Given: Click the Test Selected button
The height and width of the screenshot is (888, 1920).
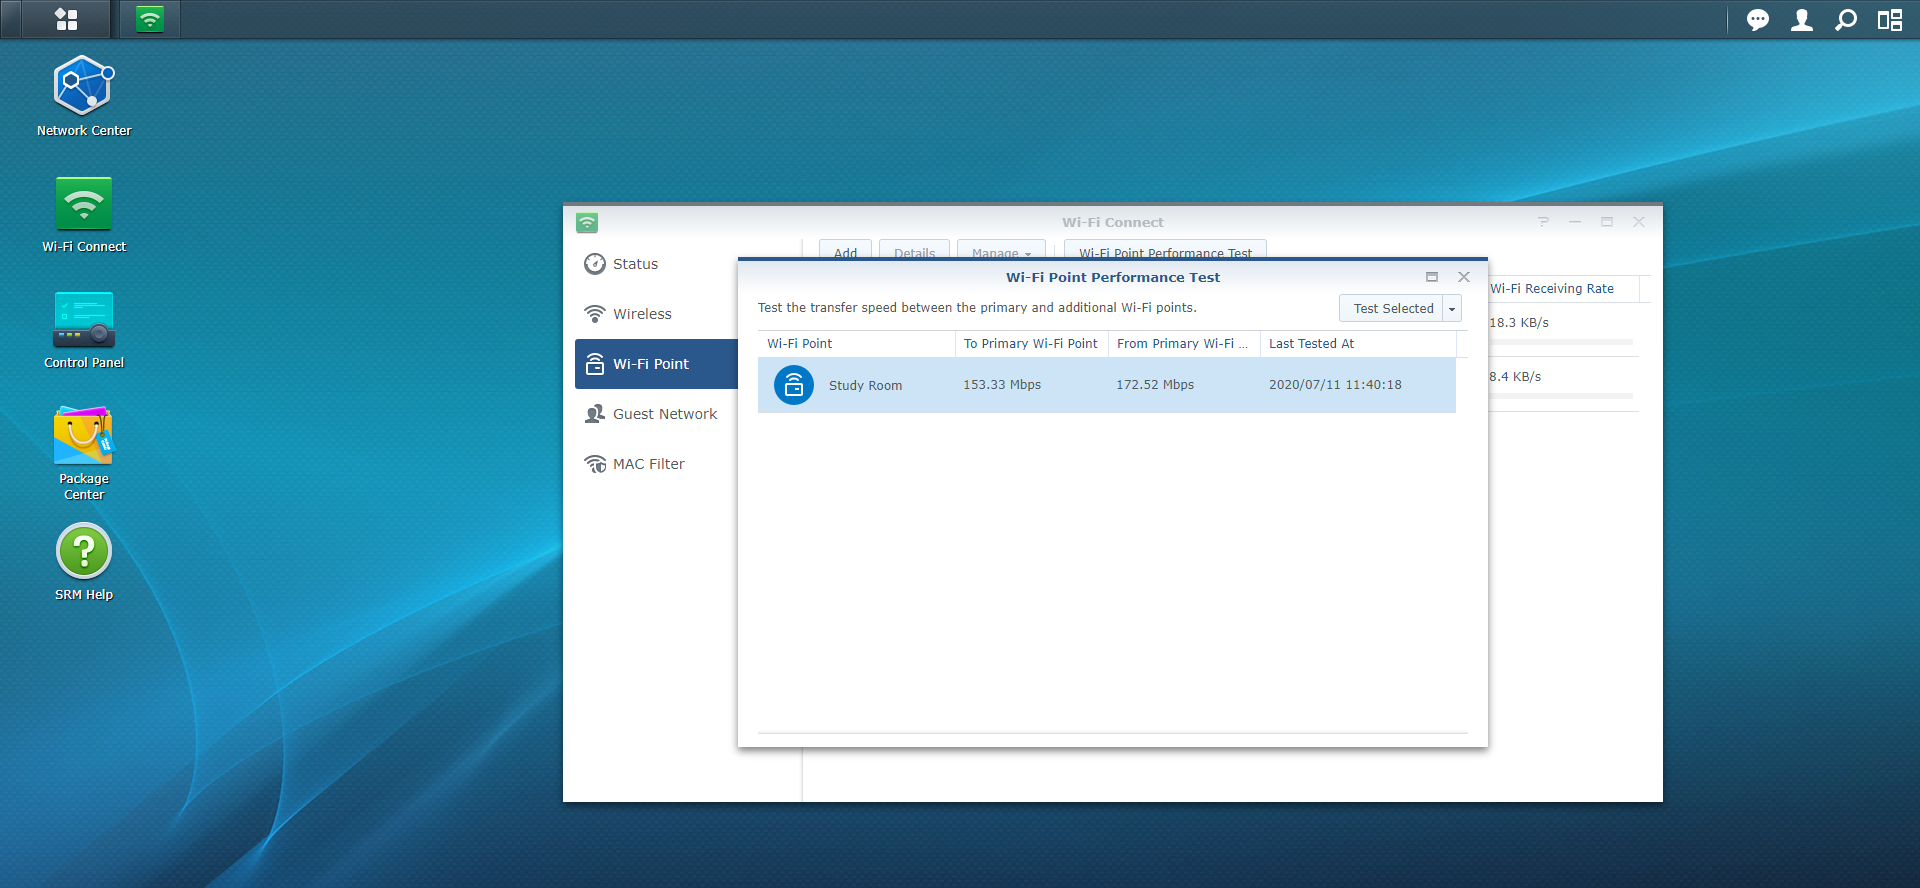Looking at the screenshot, I should coord(1392,309).
